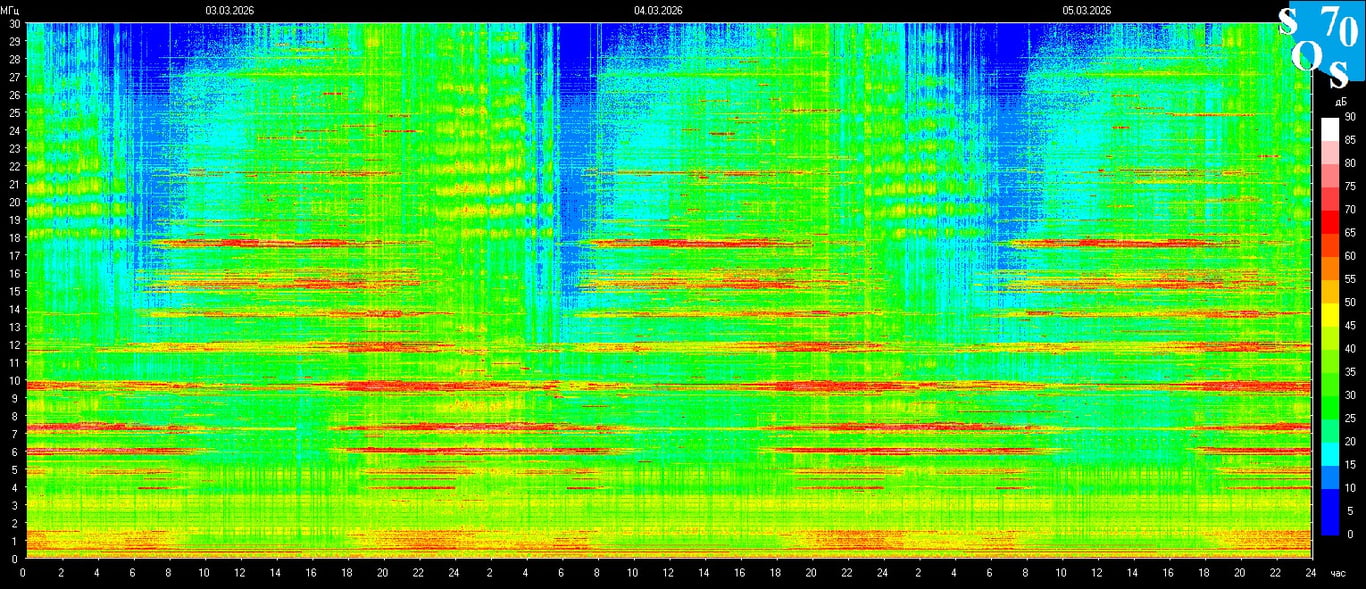
Task: Click the 05.03.2026 date label
Action: tap(1087, 10)
